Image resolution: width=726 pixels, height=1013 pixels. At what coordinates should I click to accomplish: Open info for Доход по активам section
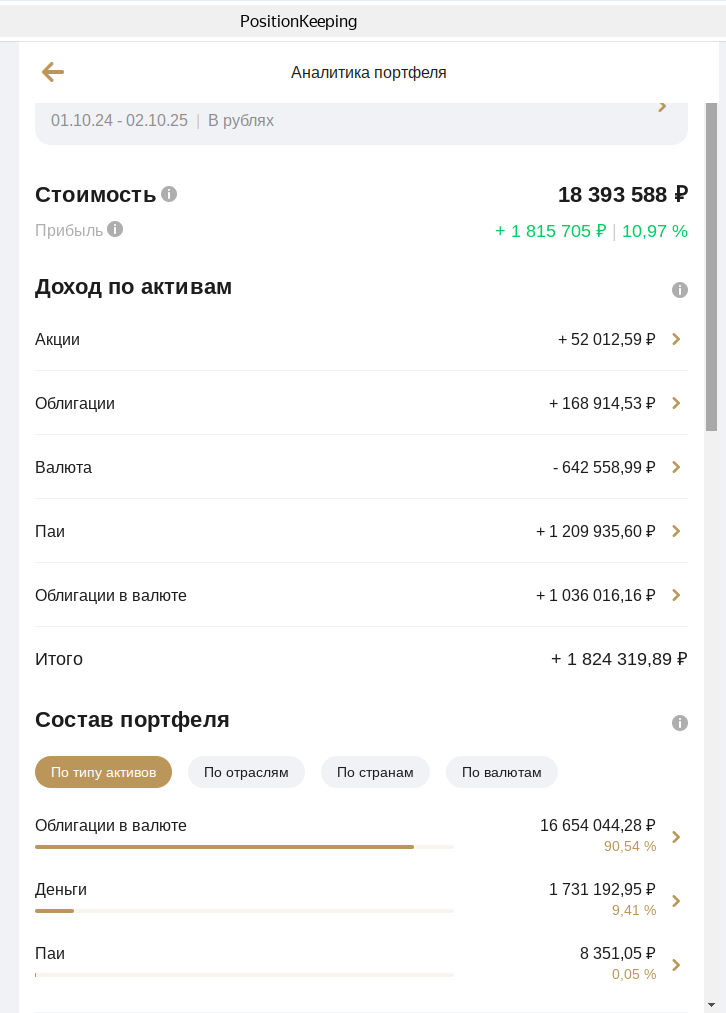(x=680, y=290)
